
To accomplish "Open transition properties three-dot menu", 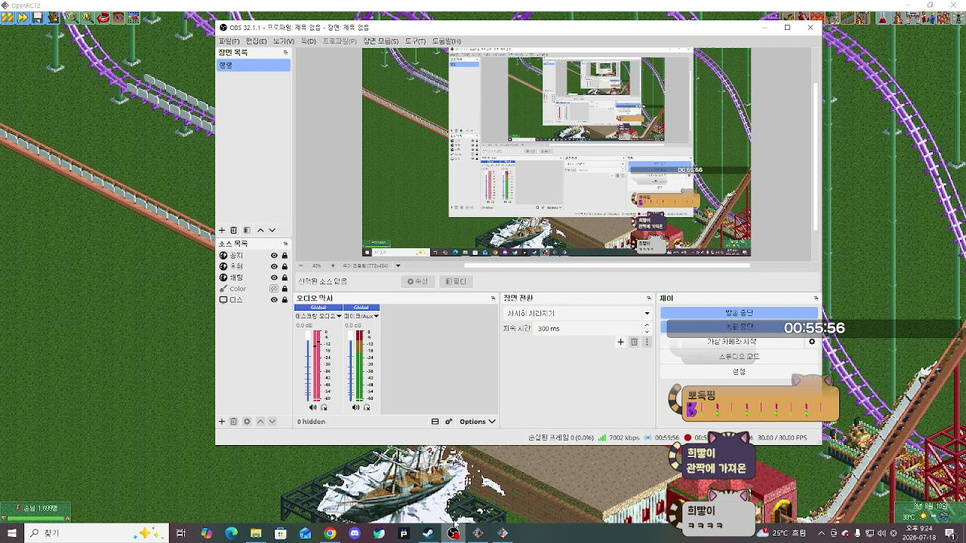I will point(647,342).
